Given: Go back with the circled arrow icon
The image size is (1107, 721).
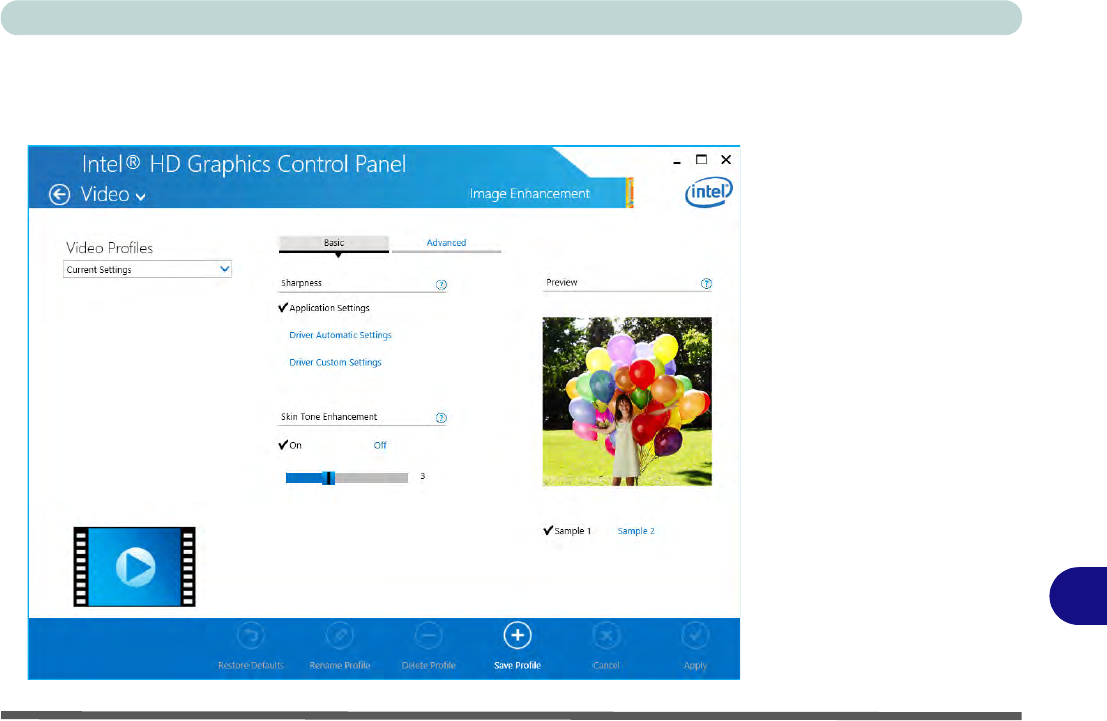Looking at the screenshot, I should tap(59, 194).
